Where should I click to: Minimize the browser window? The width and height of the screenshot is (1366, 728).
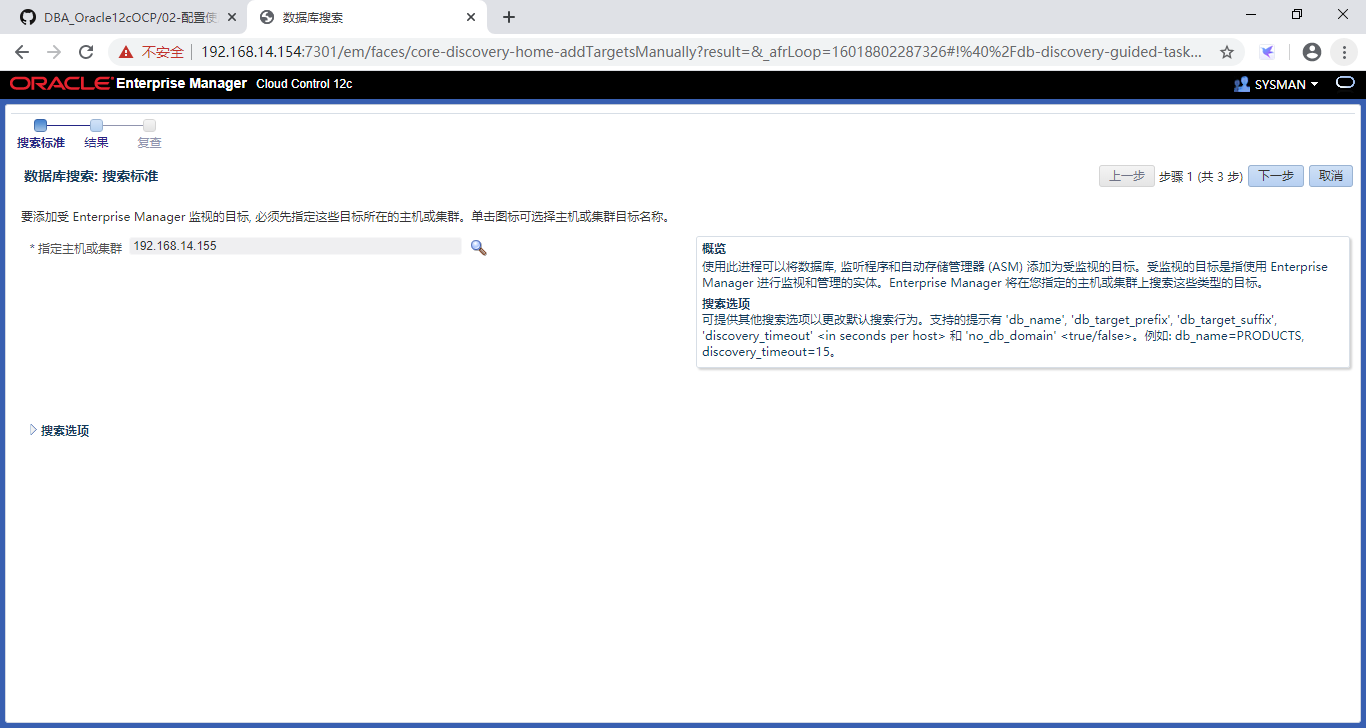pyautogui.click(x=1251, y=14)
